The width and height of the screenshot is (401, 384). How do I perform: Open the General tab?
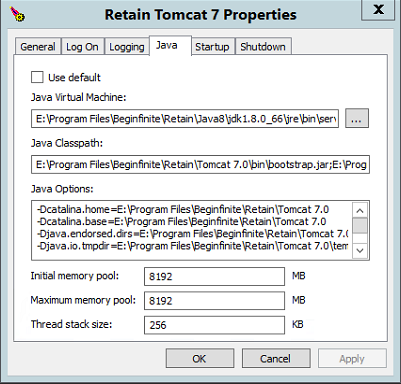pyautogui.click(x=38, y=47)
